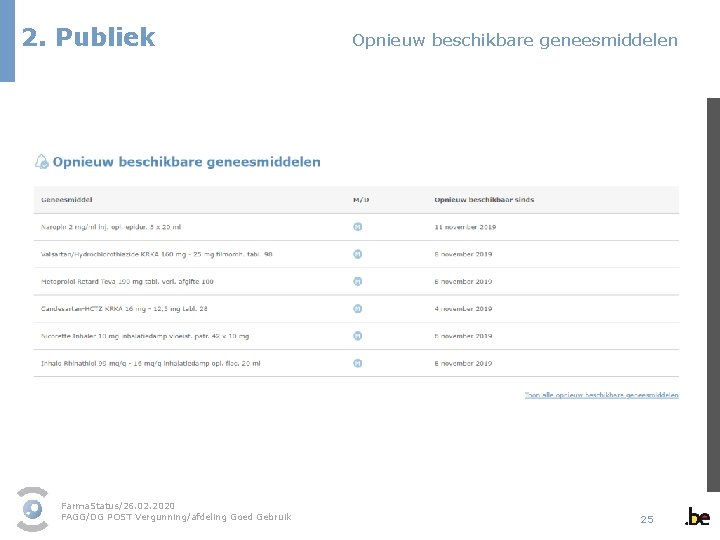Screen dimensions: 720x540
Task: Click the M icon for Metoprolol Retard Teva
Action: coord(357,281)
